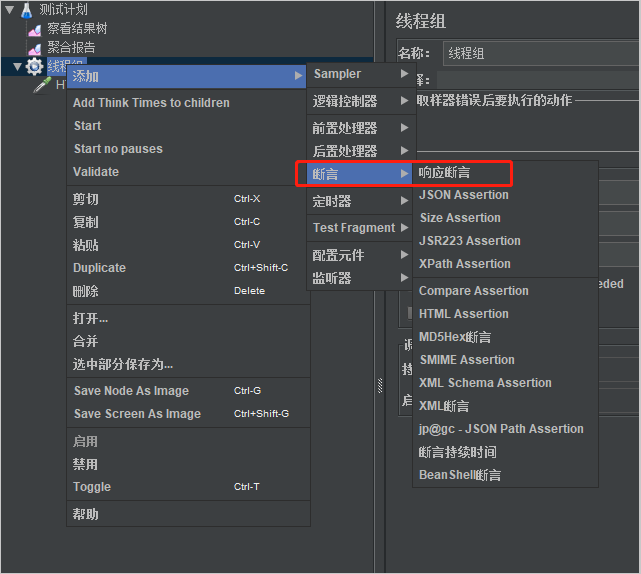Image resolution: width=641 pixels, height=574 pixels.
Task: Select XPath Assertion
Action: (505, 264)
